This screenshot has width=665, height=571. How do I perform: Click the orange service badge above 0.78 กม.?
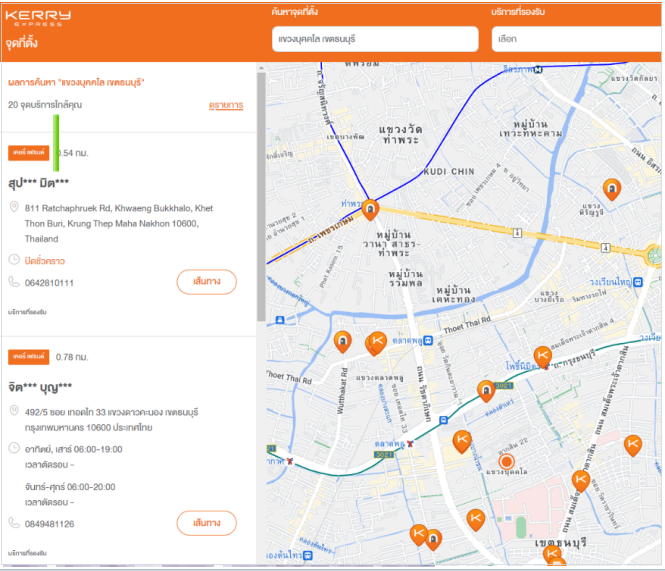coord(28,357)
